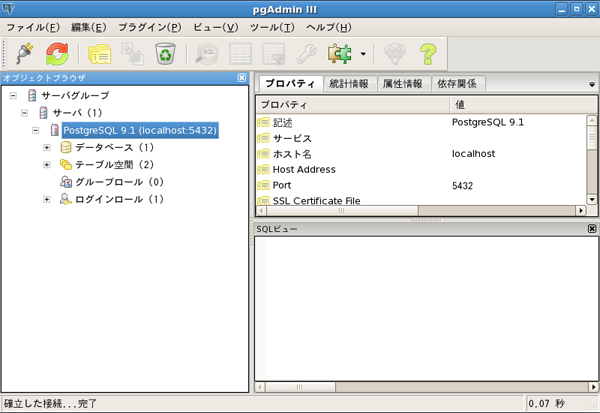Switch to the 統計情報 tab
This screenshot has width=600, height=413.
[x=349, y=84]
